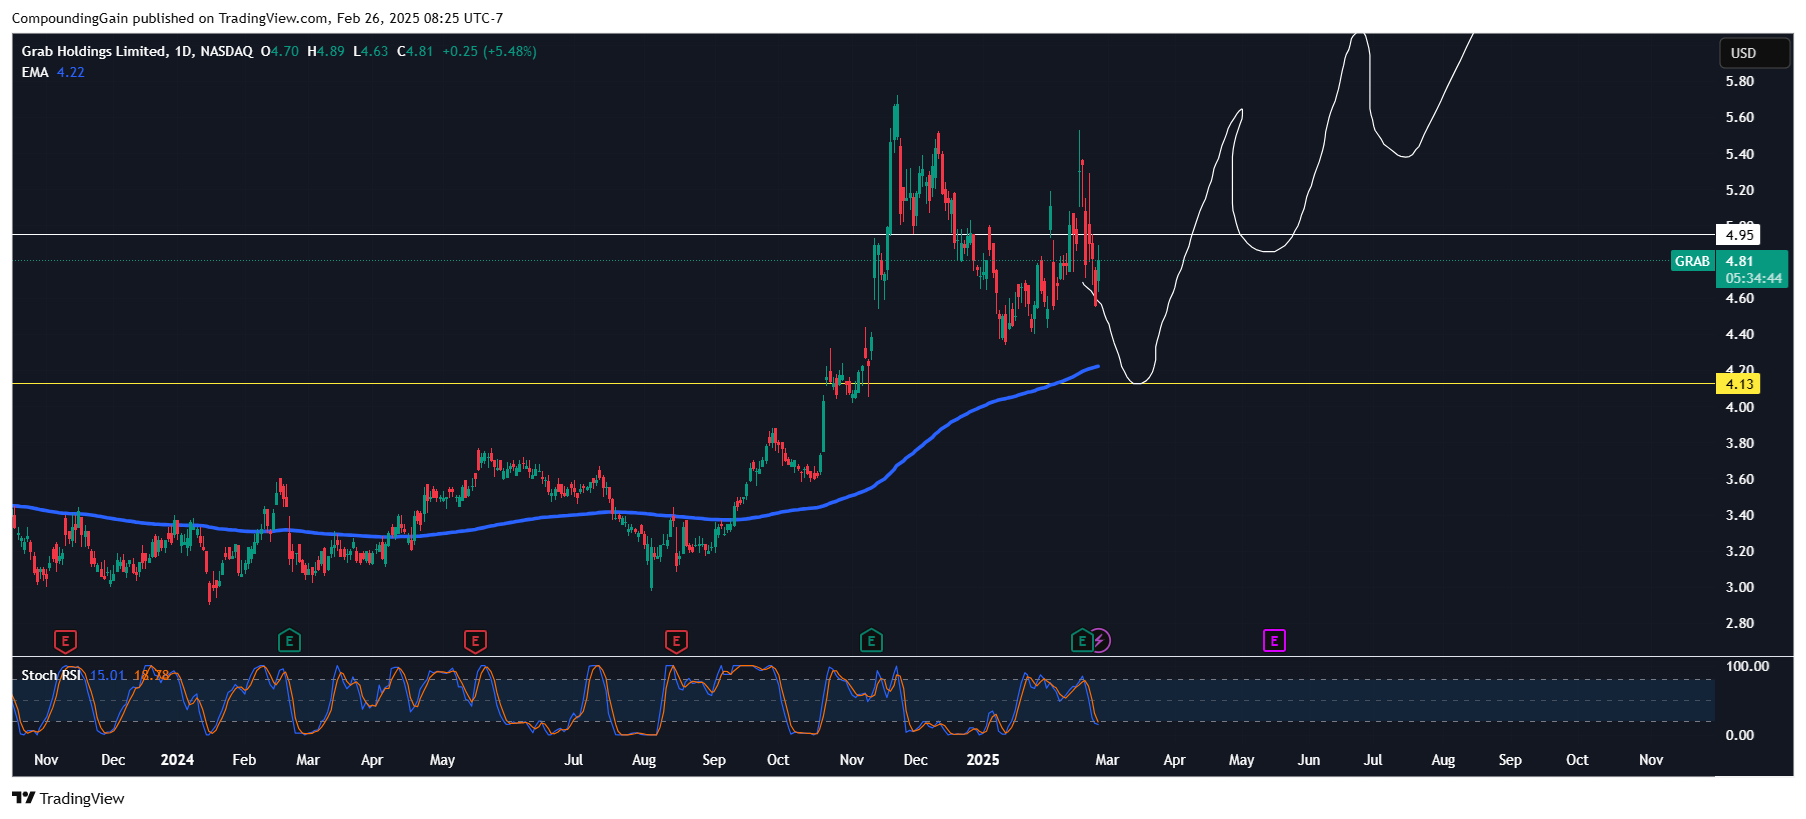This screenshot has width=1806, height=819.
Task: Click the 100.00 value on the Stoch RSI scale
Action: pos(1747,666)
